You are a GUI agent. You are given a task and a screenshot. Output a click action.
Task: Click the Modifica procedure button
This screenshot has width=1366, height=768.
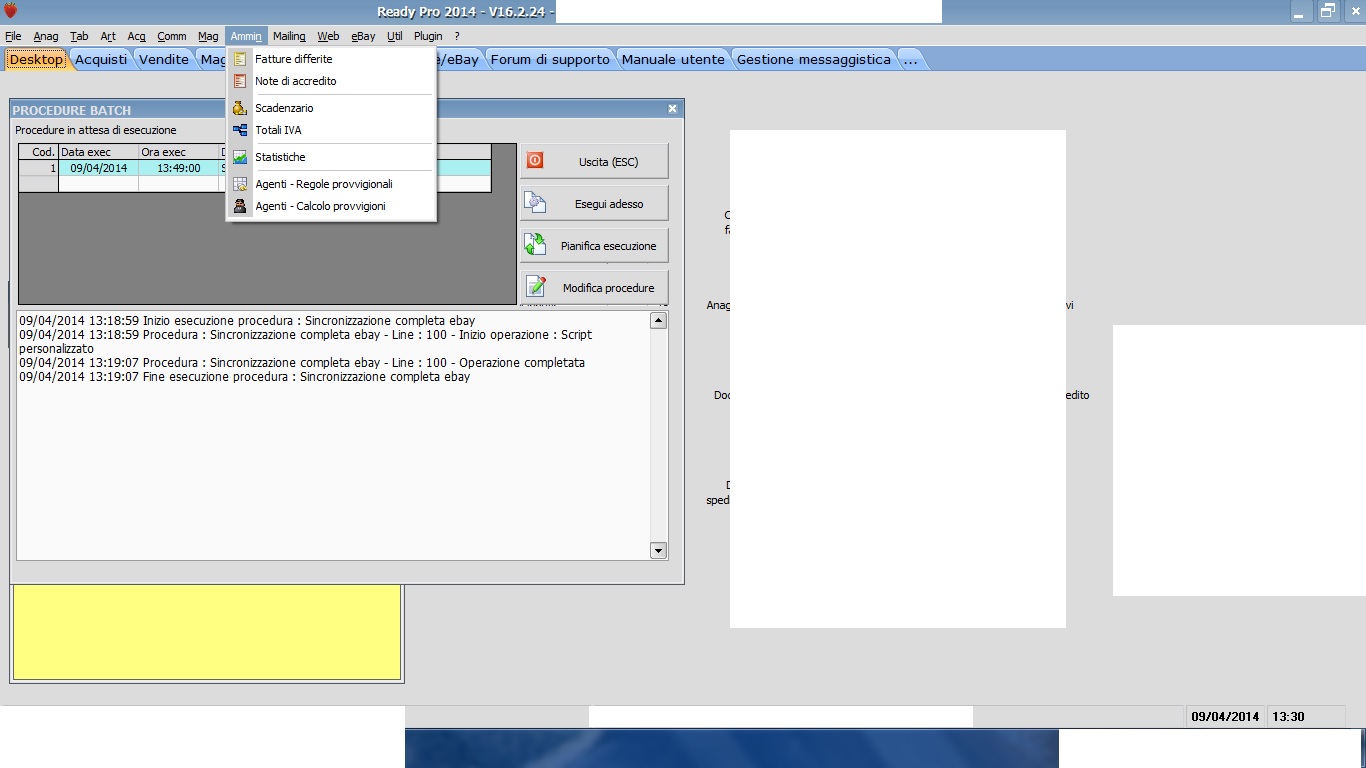coord(594,287)
